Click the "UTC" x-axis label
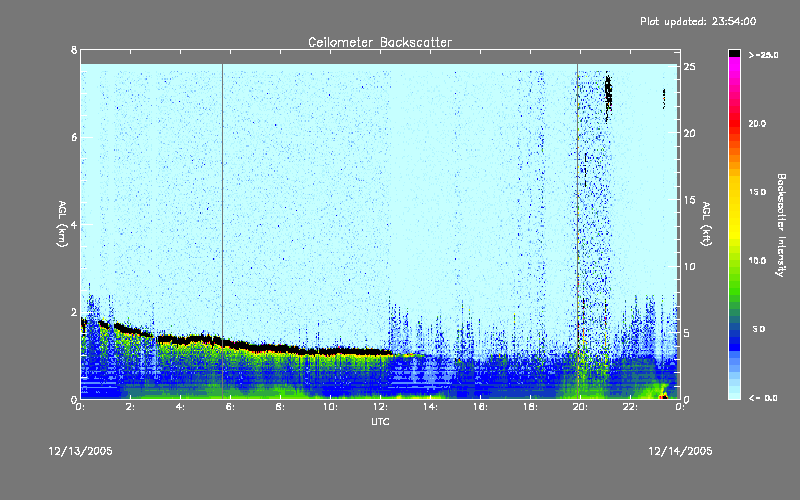This screenshot has height=500, width=800. point(380,421)
